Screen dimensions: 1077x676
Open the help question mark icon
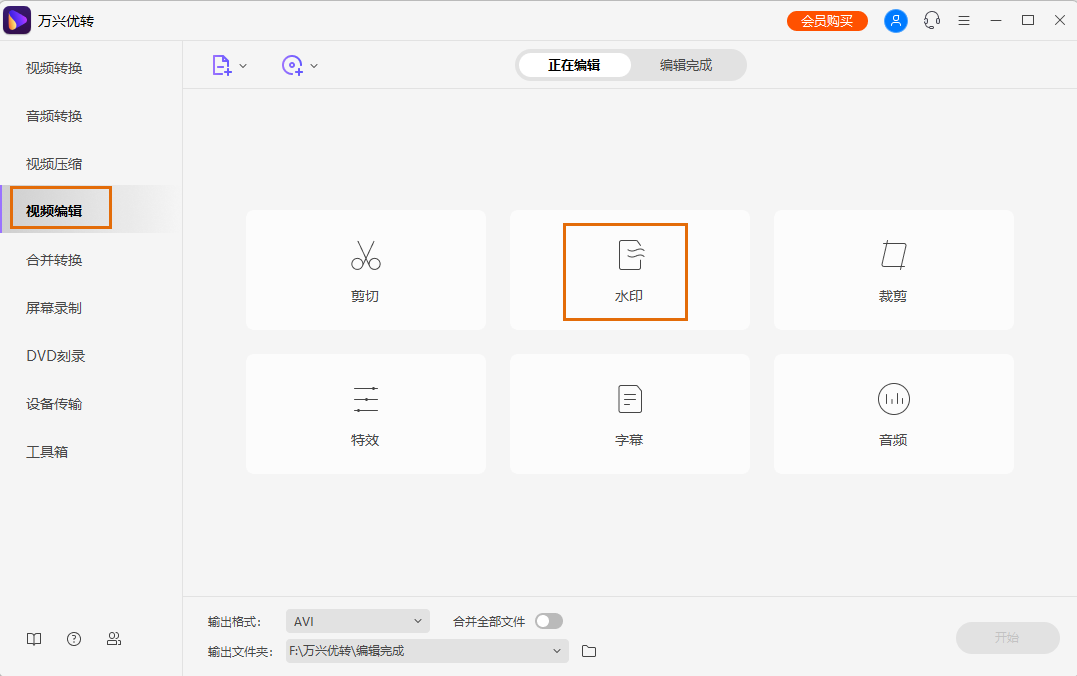point(73,638)
